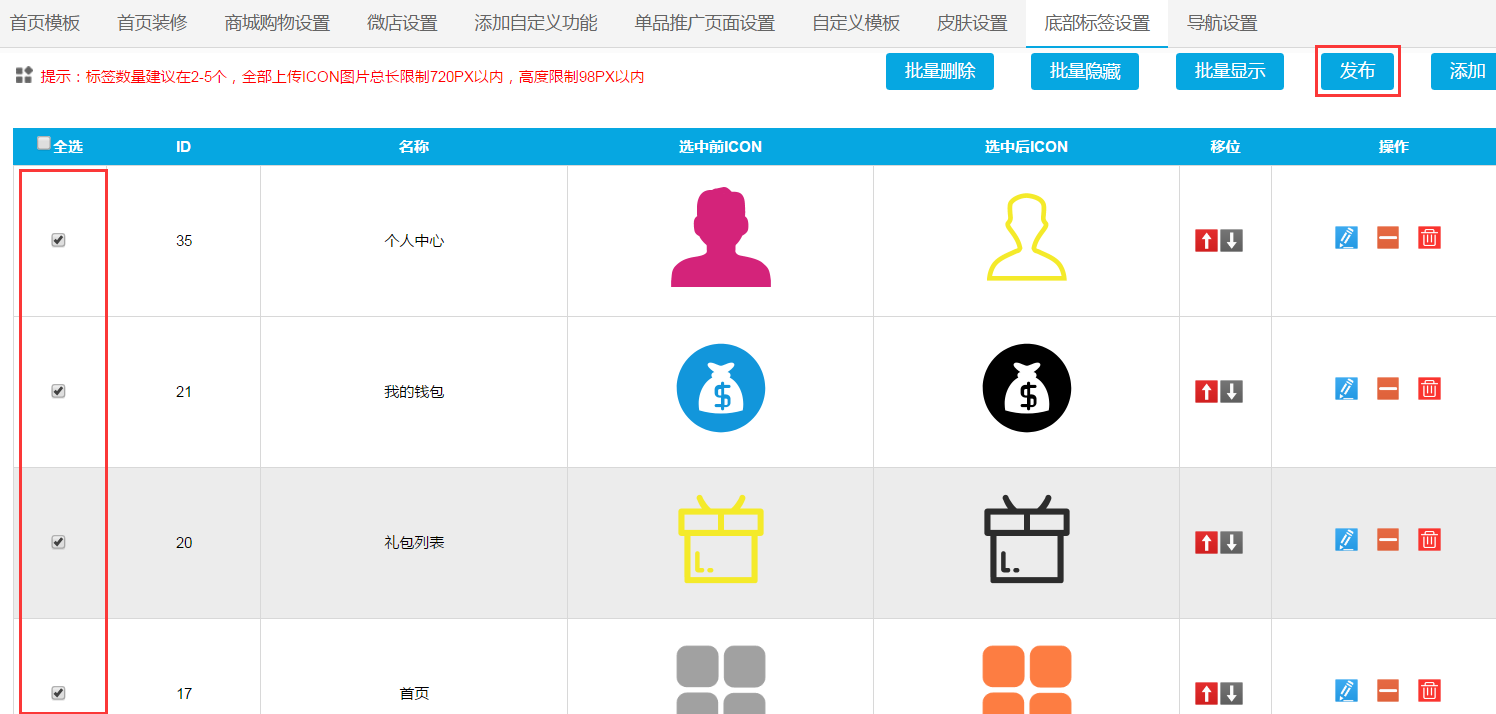Open the 自定义模板 tab

point(856,23)
